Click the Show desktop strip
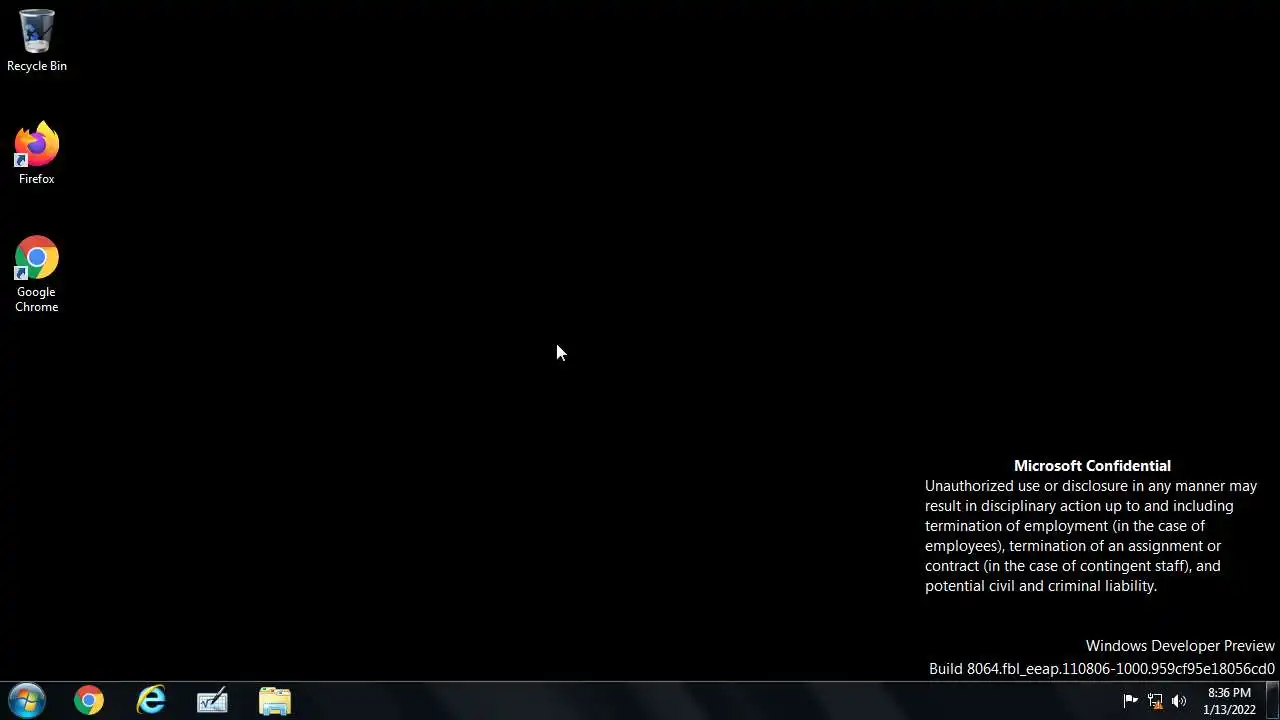The image size is (1280, 720). (1273, 701)
